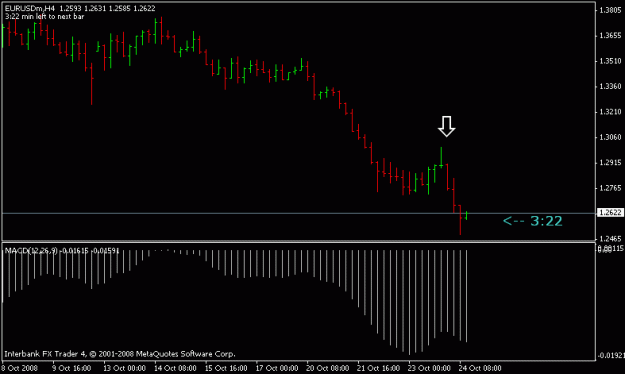This screenshot has height=374, width=625.
Task: Click the 1.2622 current price tag
Action: (610, 213)
